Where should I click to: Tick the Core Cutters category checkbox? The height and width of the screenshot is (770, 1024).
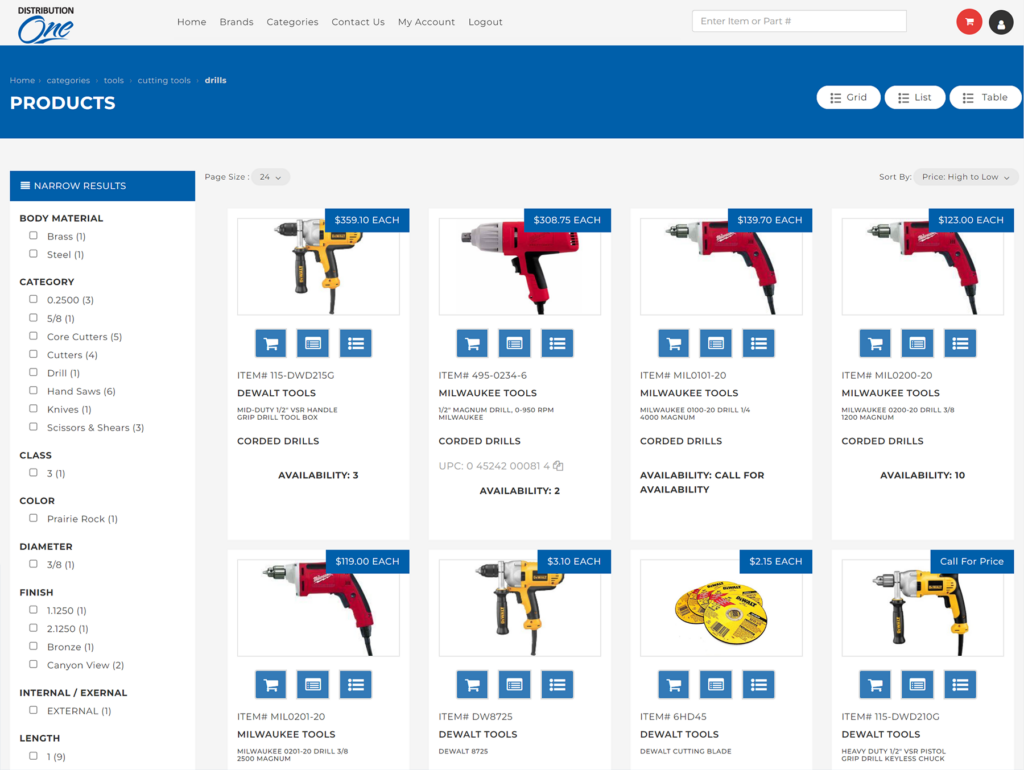coord(33,336)
